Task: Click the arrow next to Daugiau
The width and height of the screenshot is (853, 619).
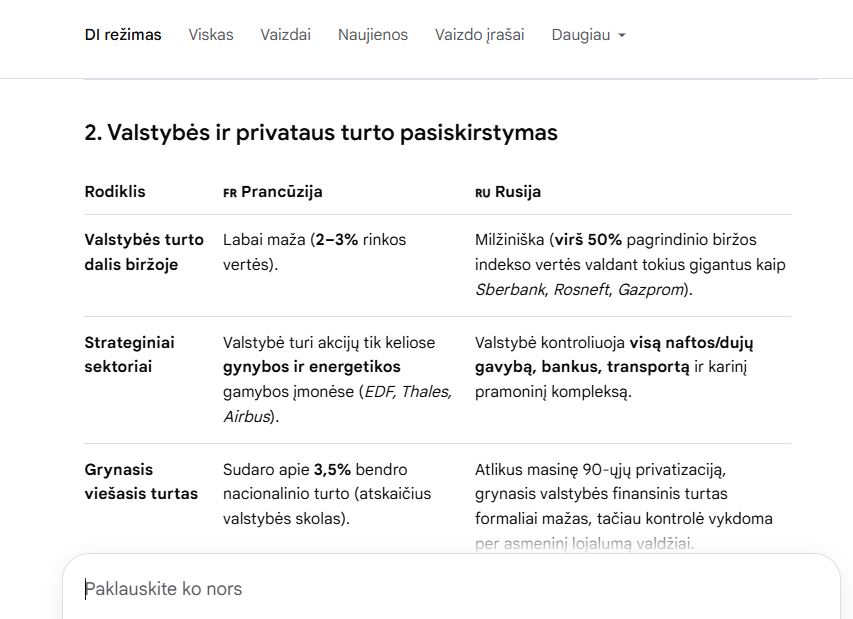Action: click(x=622, y=35)
